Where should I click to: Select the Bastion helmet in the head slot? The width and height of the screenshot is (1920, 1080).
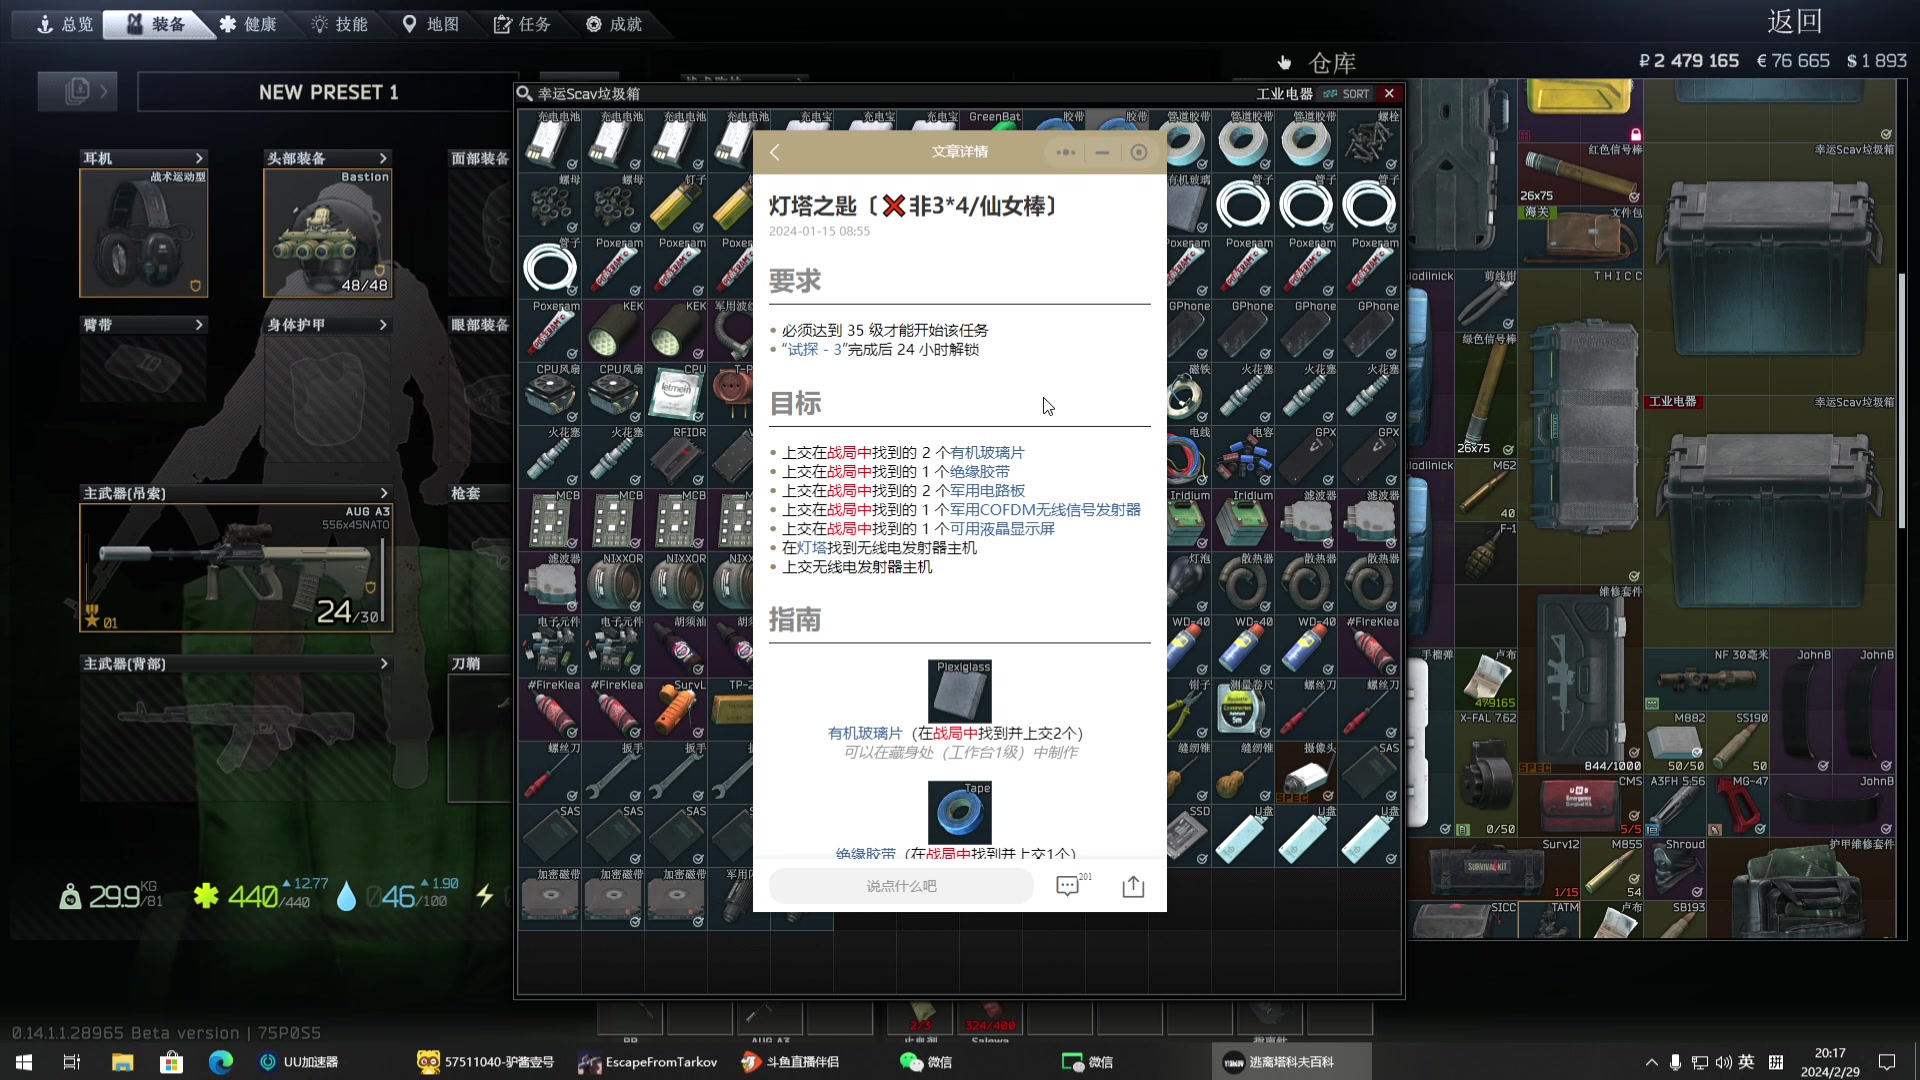[x=328, y=233]
